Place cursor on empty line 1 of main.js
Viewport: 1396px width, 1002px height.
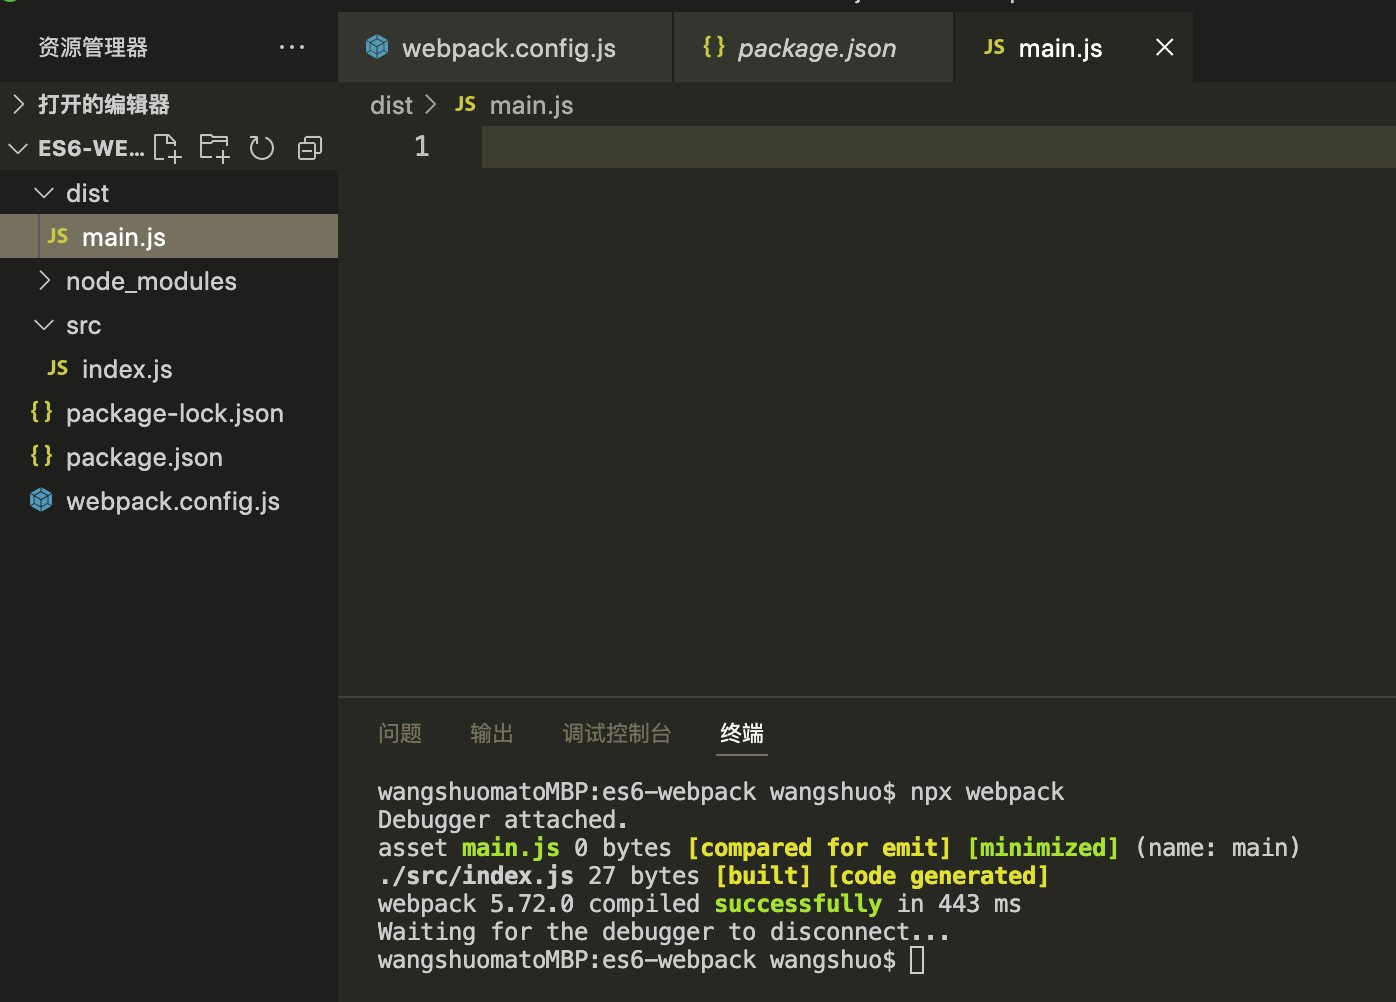[938, 147]
